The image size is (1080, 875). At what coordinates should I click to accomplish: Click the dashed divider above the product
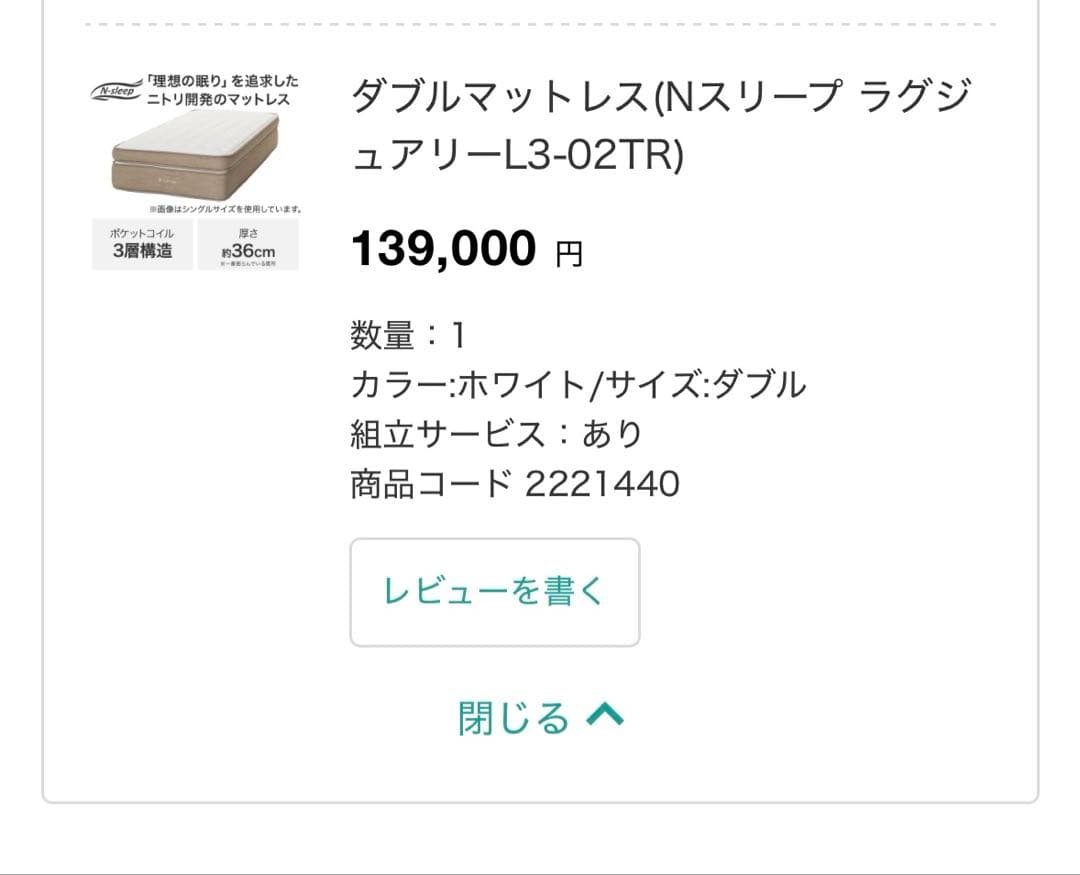pos(540,24)
